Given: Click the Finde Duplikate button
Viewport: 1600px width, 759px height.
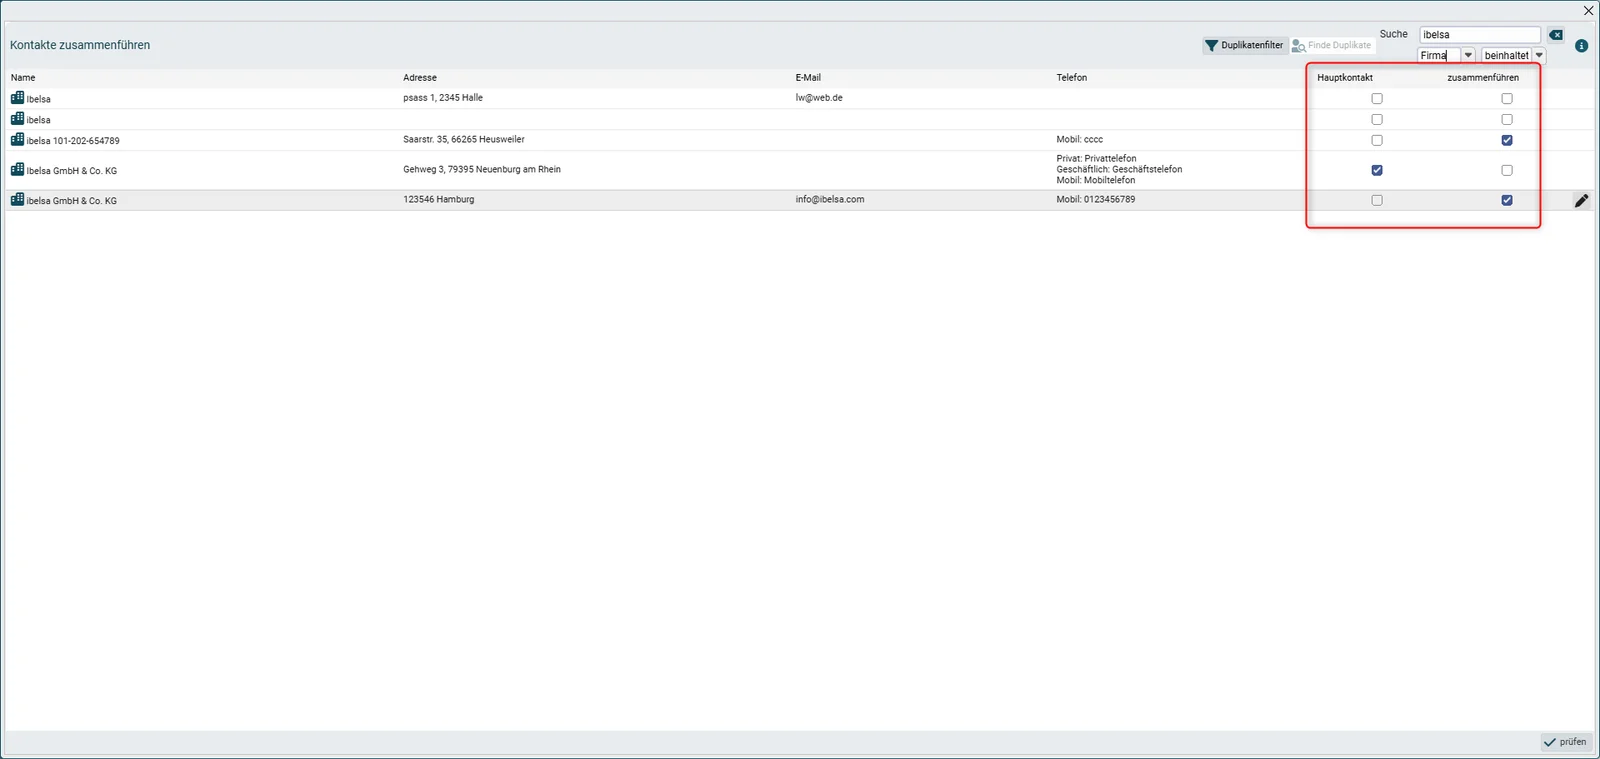Looking at the screenshot, I should point(1332,45).
